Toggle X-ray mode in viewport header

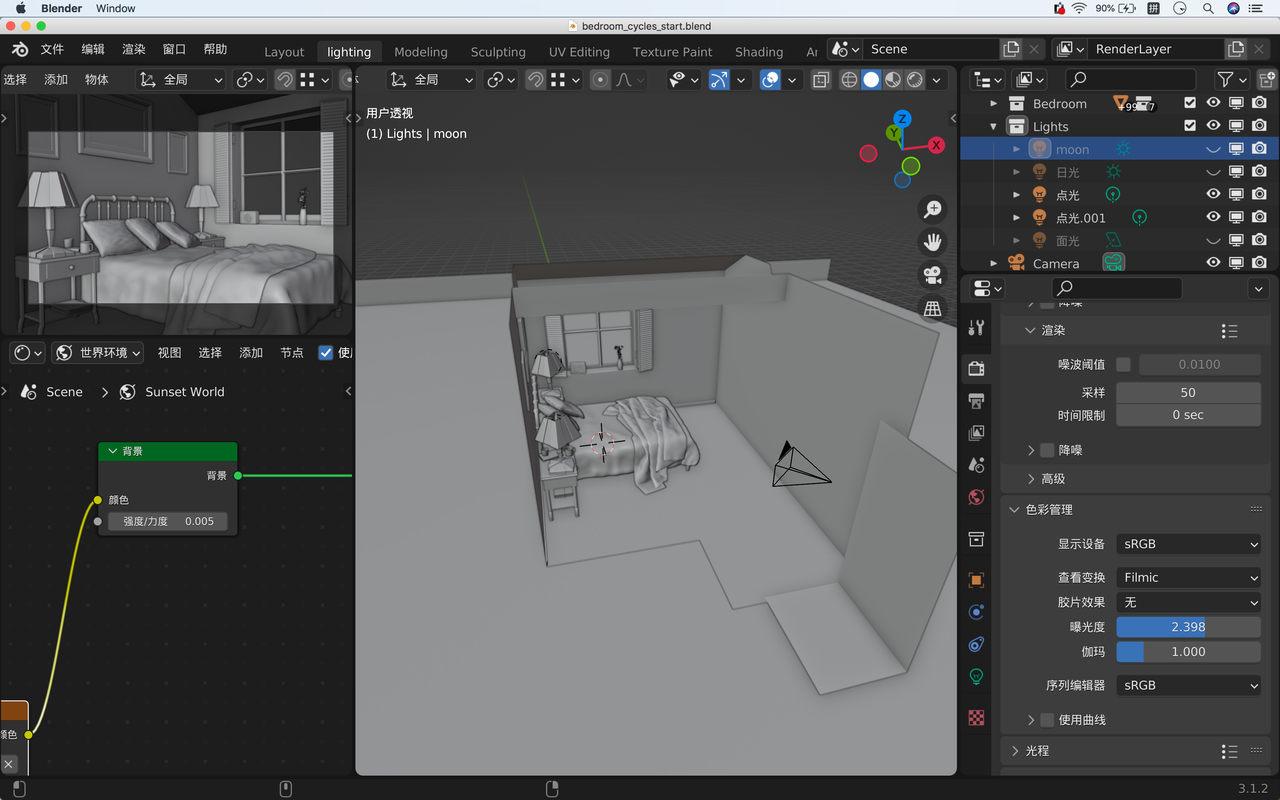[821, 80]
